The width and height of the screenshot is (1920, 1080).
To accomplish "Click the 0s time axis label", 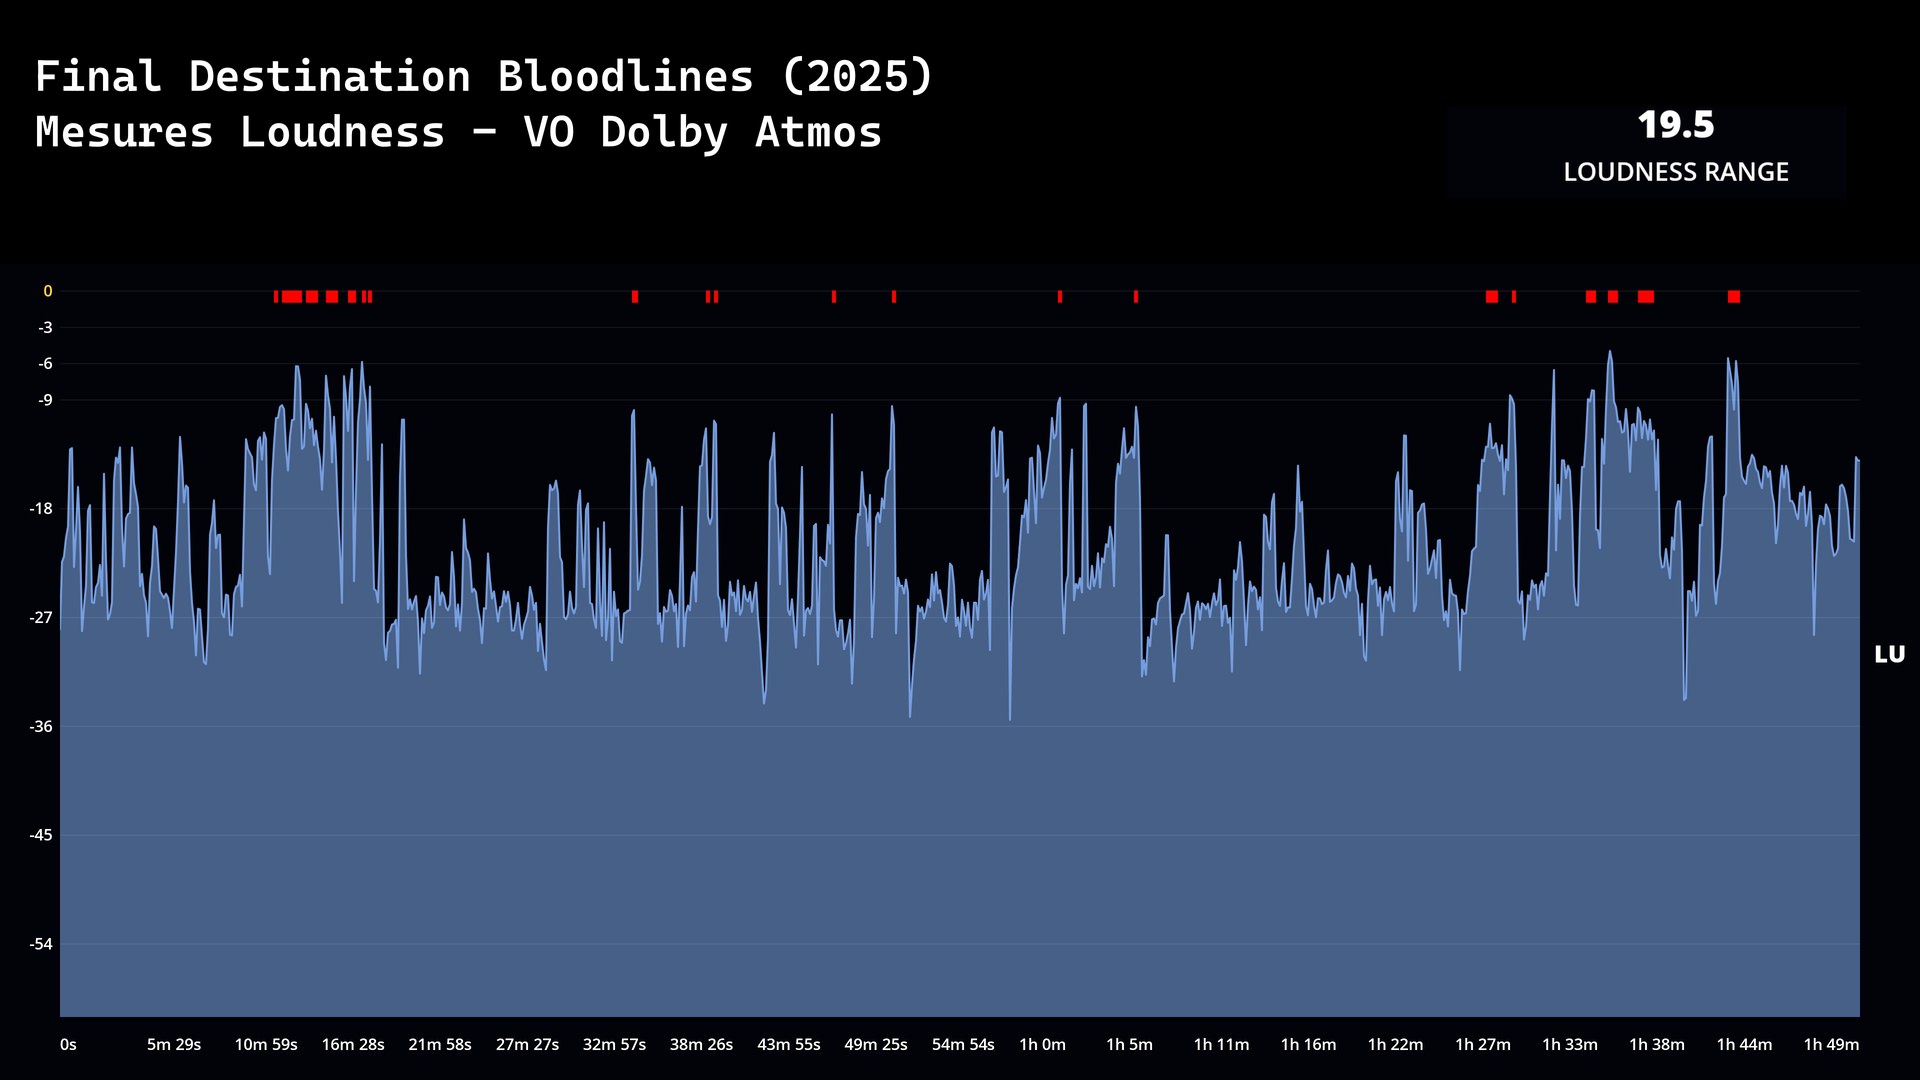I will click(x=68, y=1044).
